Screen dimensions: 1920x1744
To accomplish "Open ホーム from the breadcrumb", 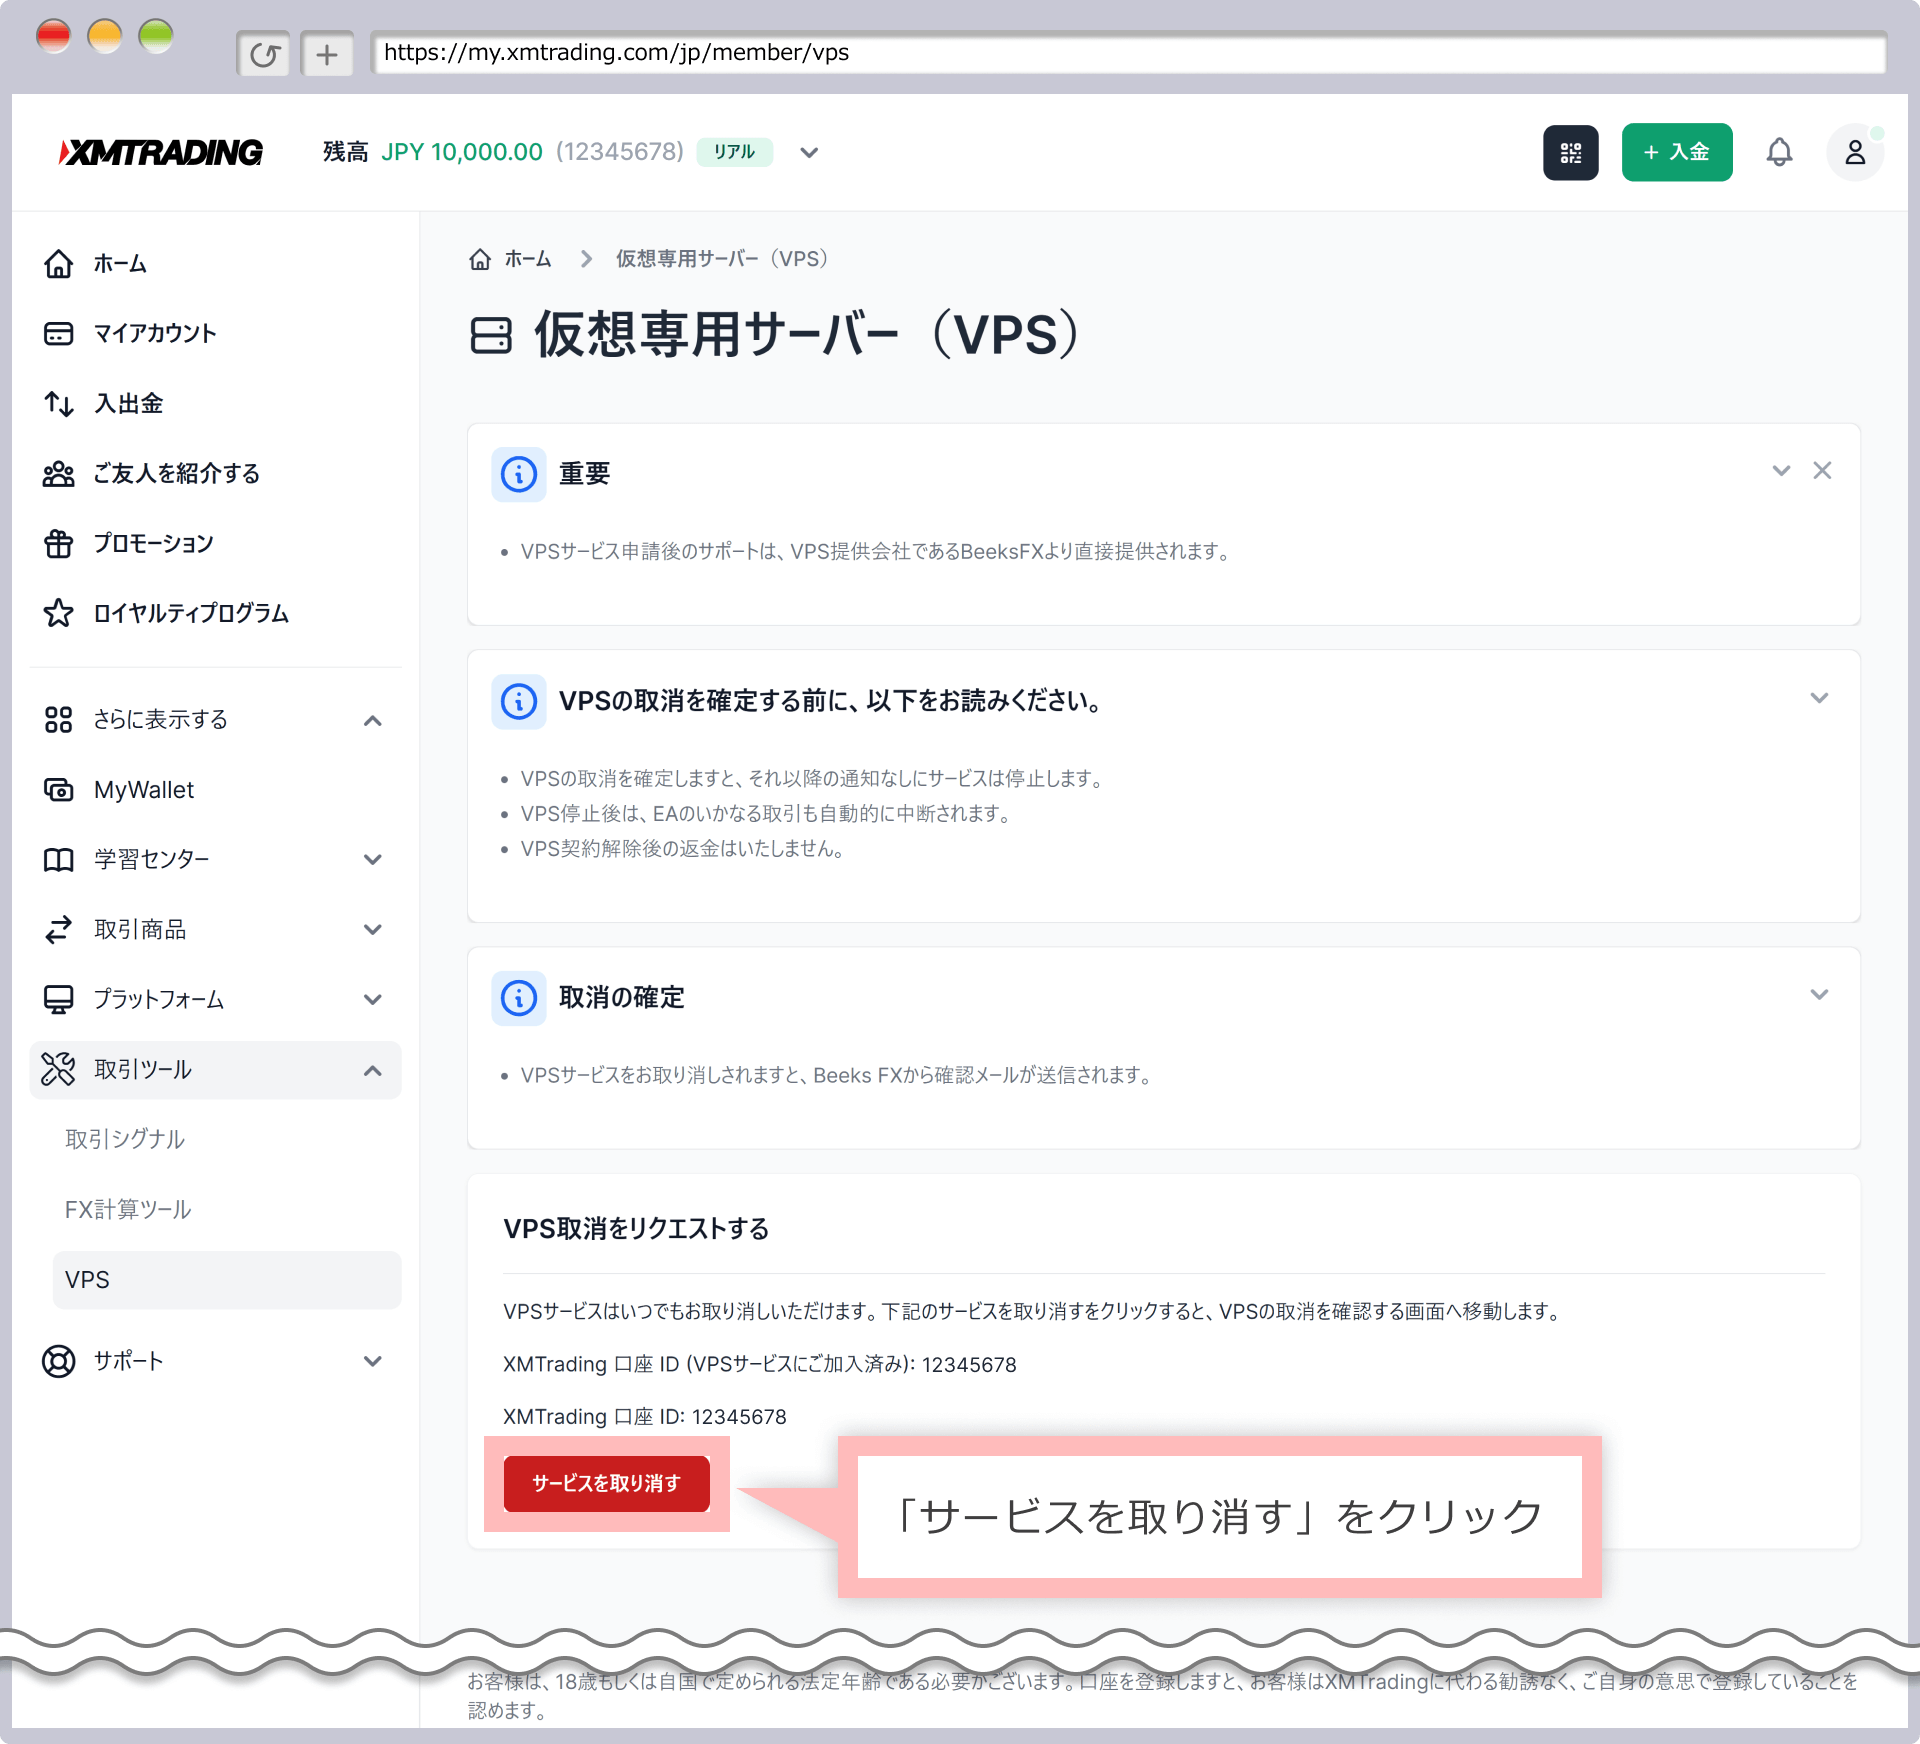I will 528,258.
